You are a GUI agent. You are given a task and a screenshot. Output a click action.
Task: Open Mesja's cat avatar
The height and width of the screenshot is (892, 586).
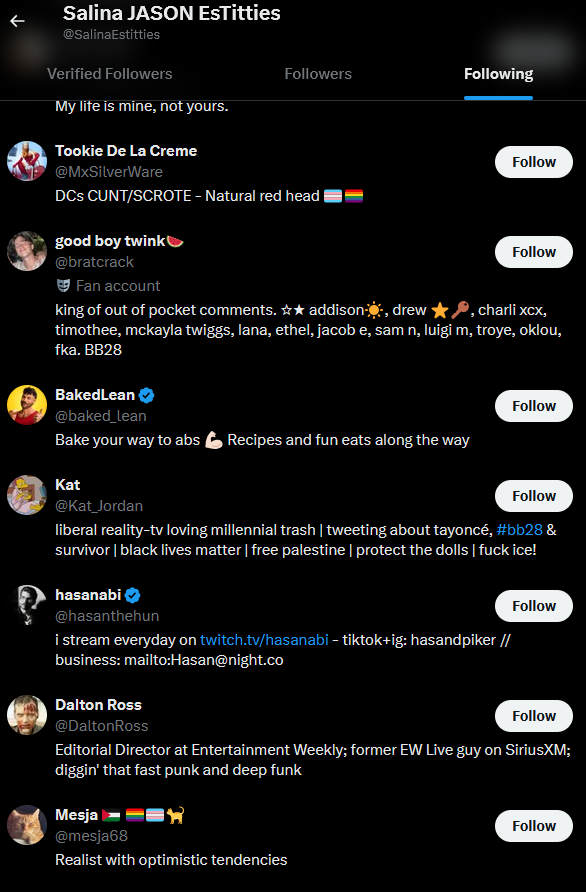(x=27, y=824)
